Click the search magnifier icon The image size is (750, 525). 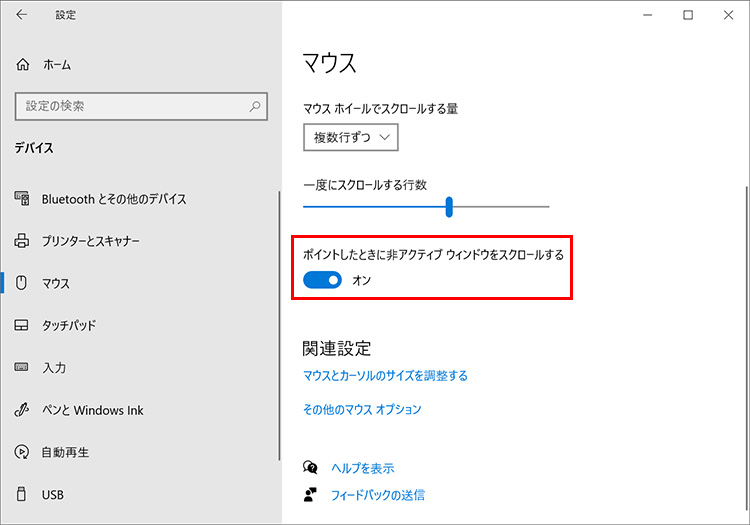click(x=256, y=105)
